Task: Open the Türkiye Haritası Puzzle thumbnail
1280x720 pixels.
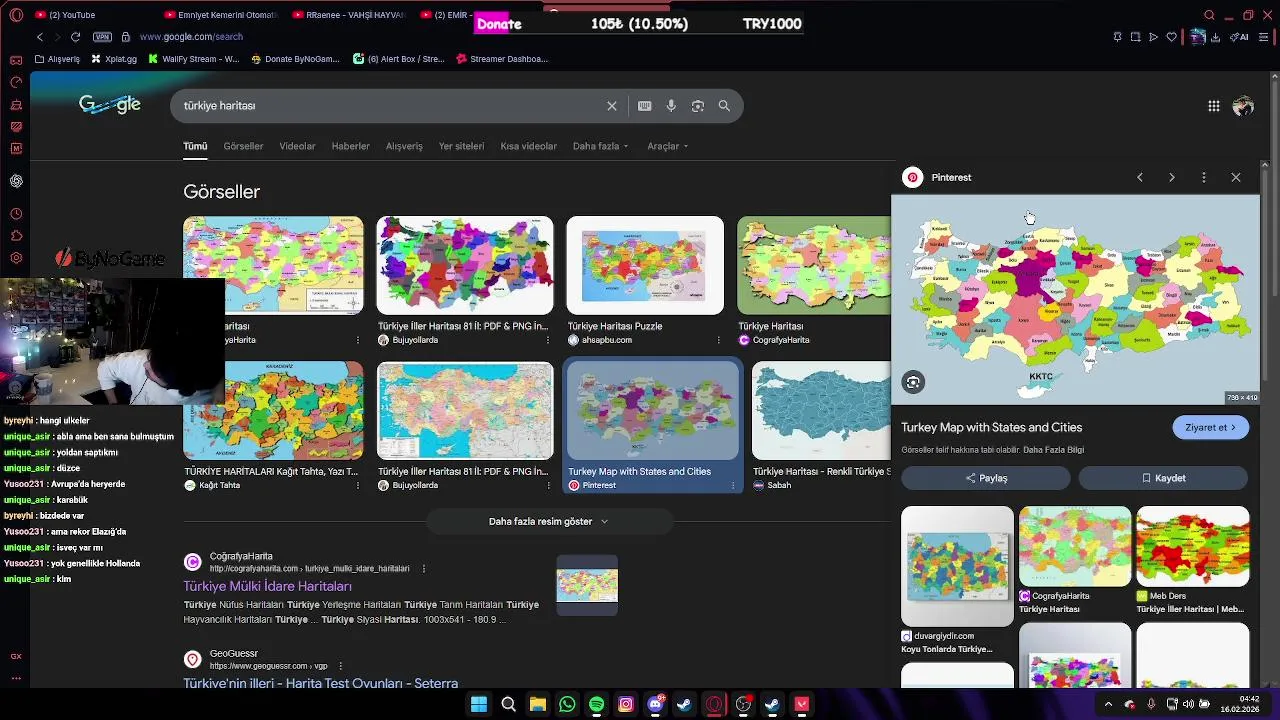Action: tap(645, 266)
